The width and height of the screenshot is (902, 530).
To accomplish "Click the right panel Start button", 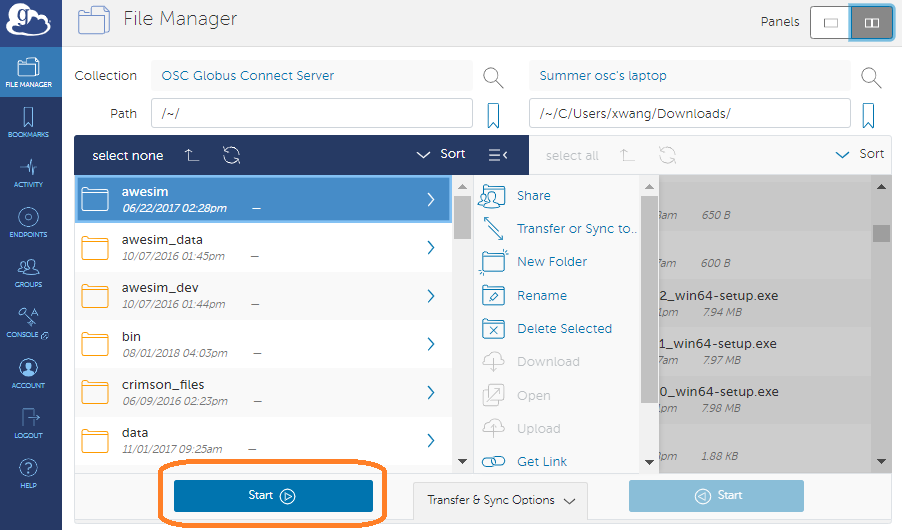I will tap(716, 495).
